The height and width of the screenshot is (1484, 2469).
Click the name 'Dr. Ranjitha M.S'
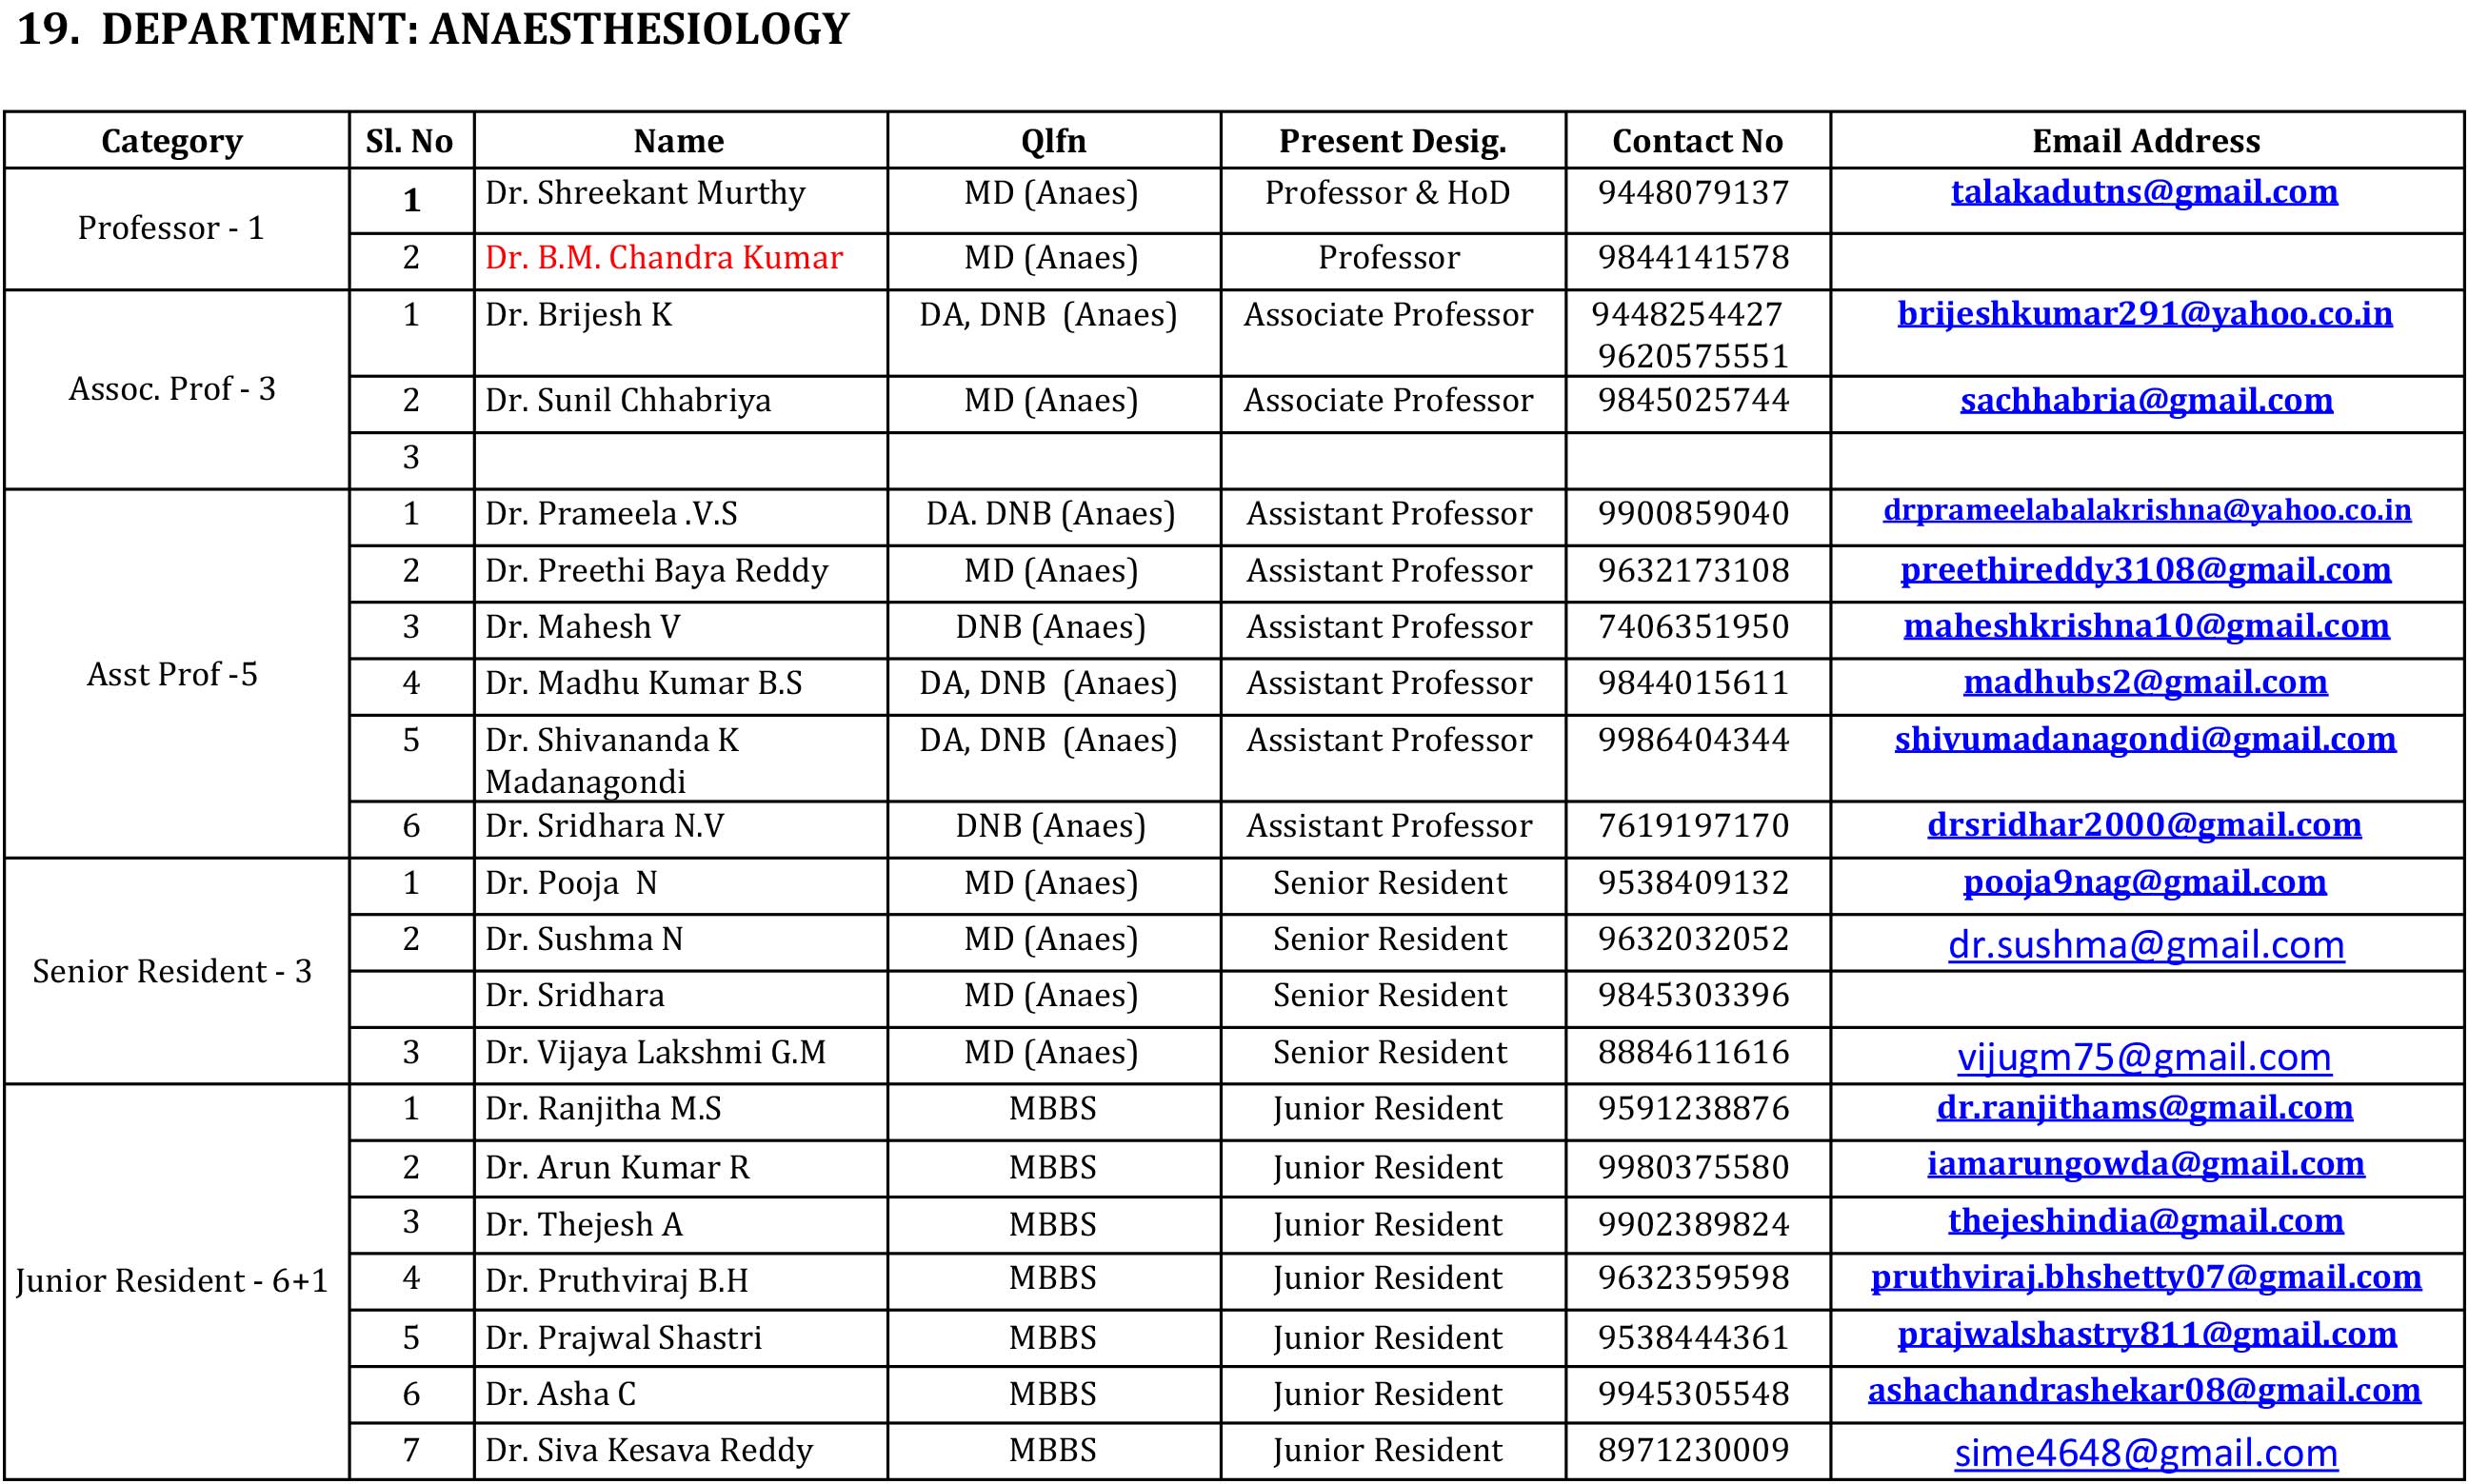[603, 1109]
